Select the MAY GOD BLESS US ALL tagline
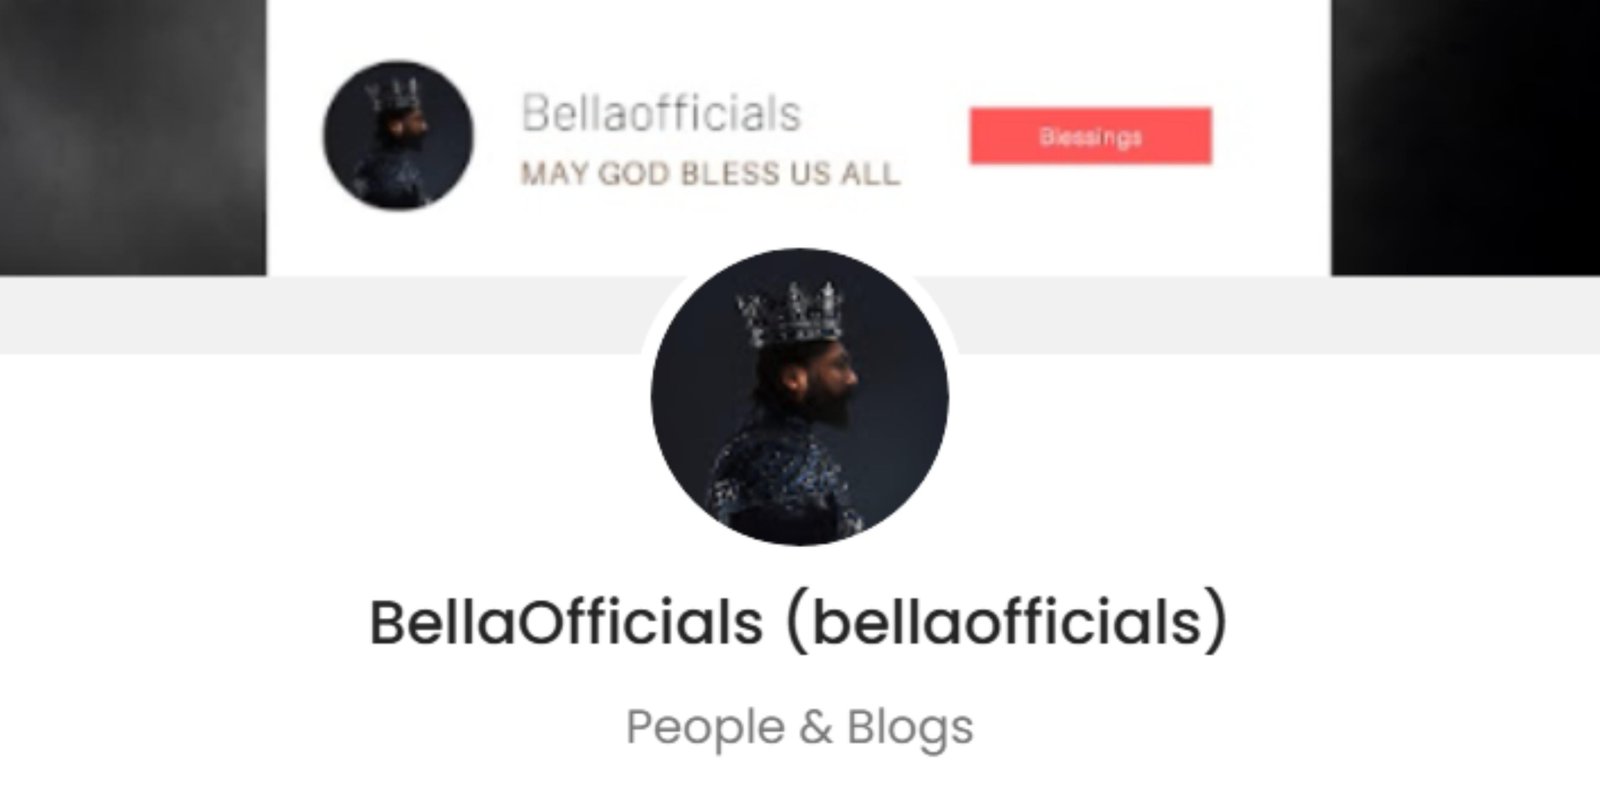 710,174
